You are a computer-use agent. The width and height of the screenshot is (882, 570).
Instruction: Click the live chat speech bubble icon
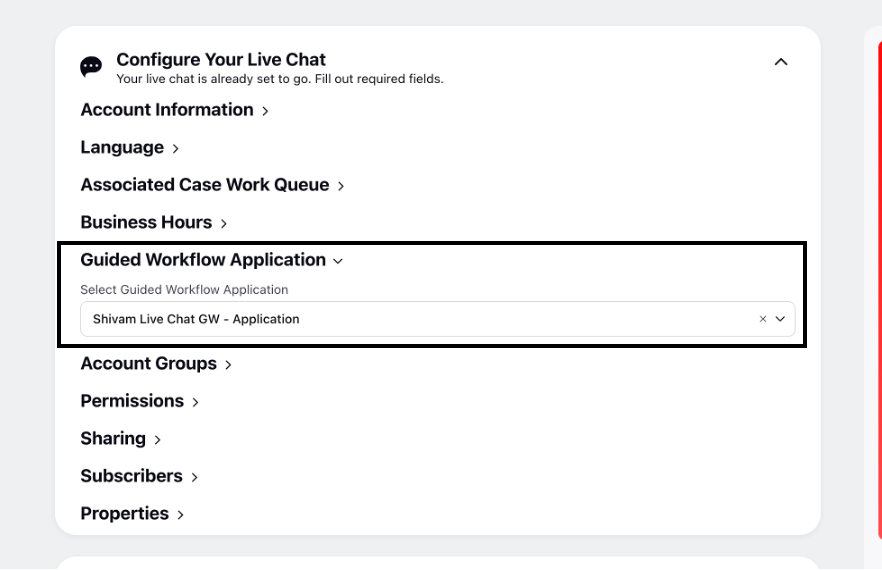91,67
